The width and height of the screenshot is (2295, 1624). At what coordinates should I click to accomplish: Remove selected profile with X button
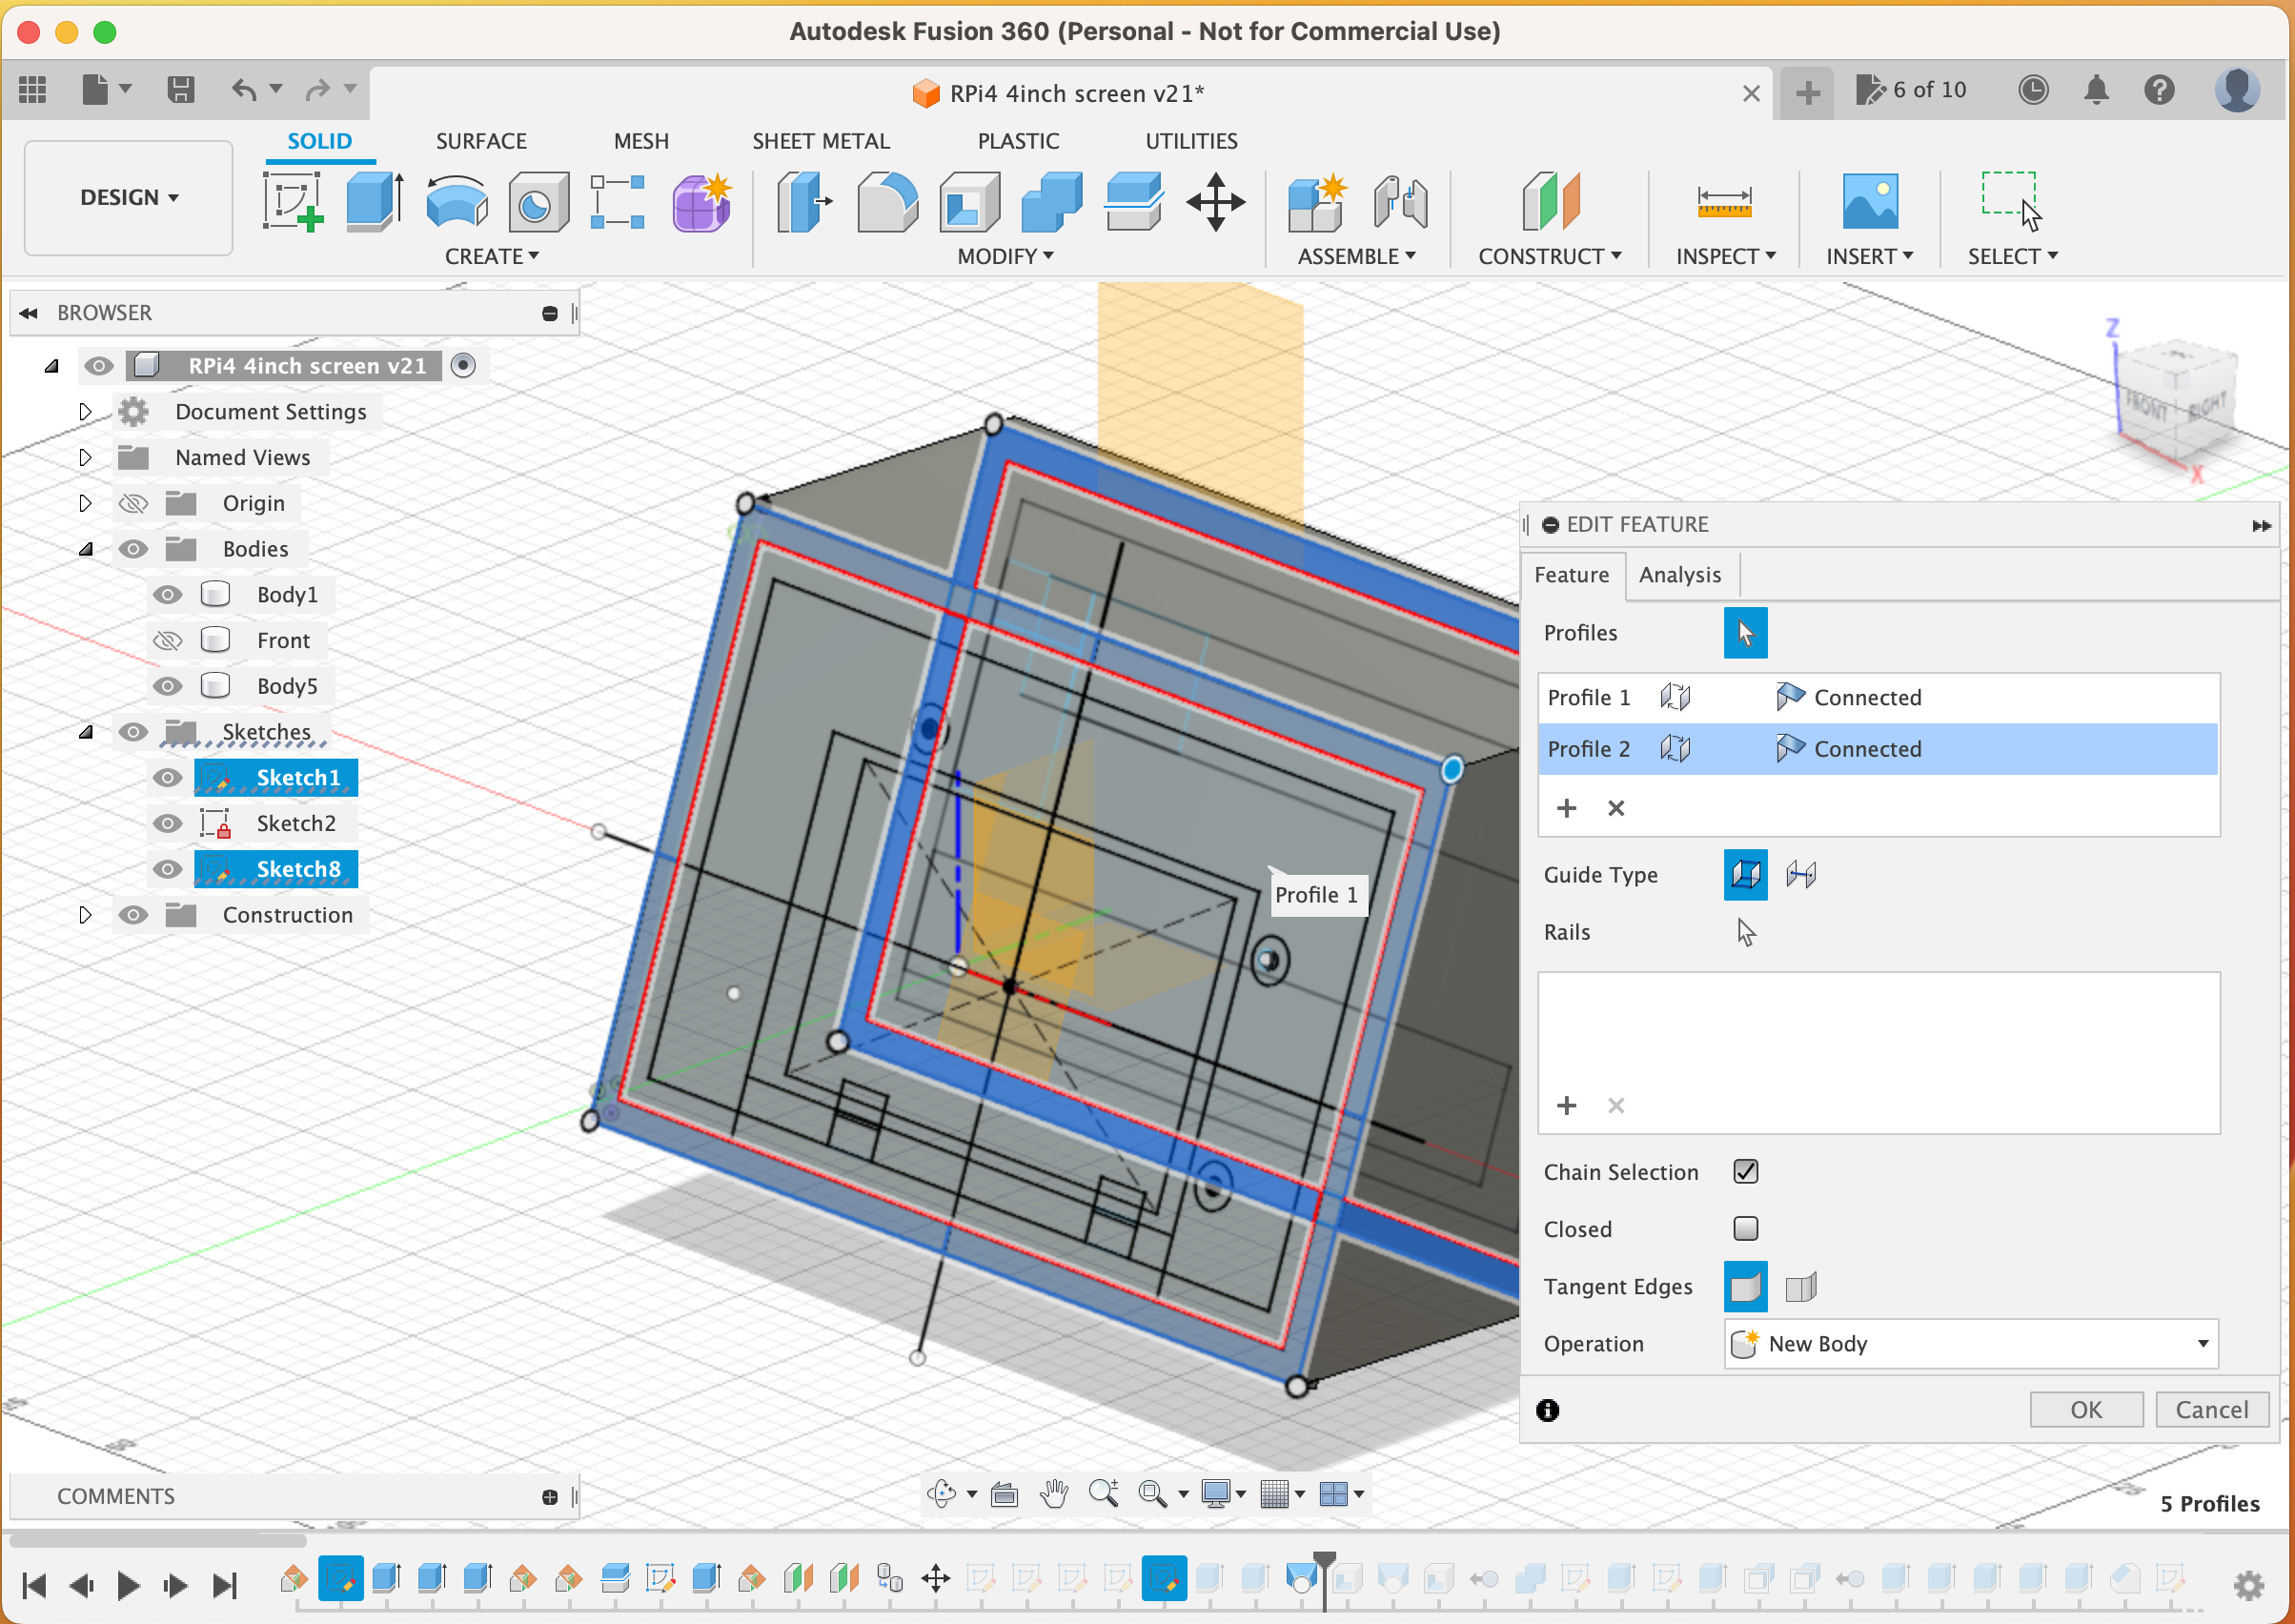[x=1616, y=808]
